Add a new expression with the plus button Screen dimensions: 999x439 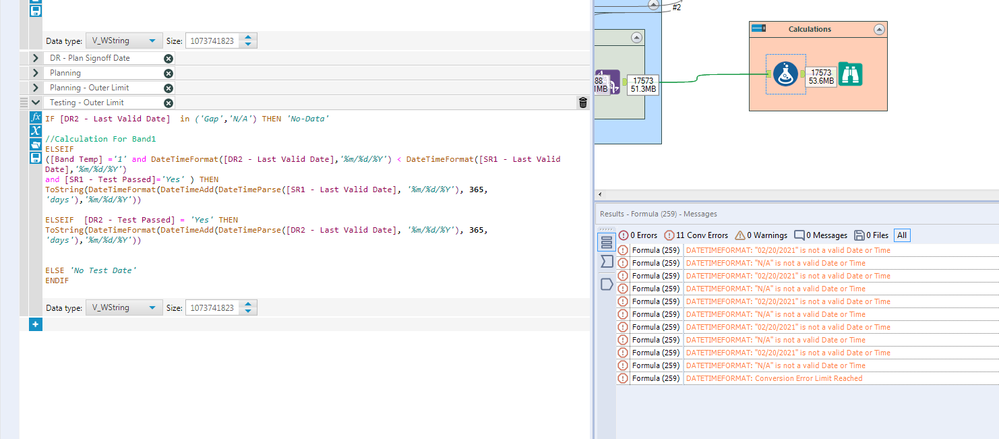click(36, 324)
